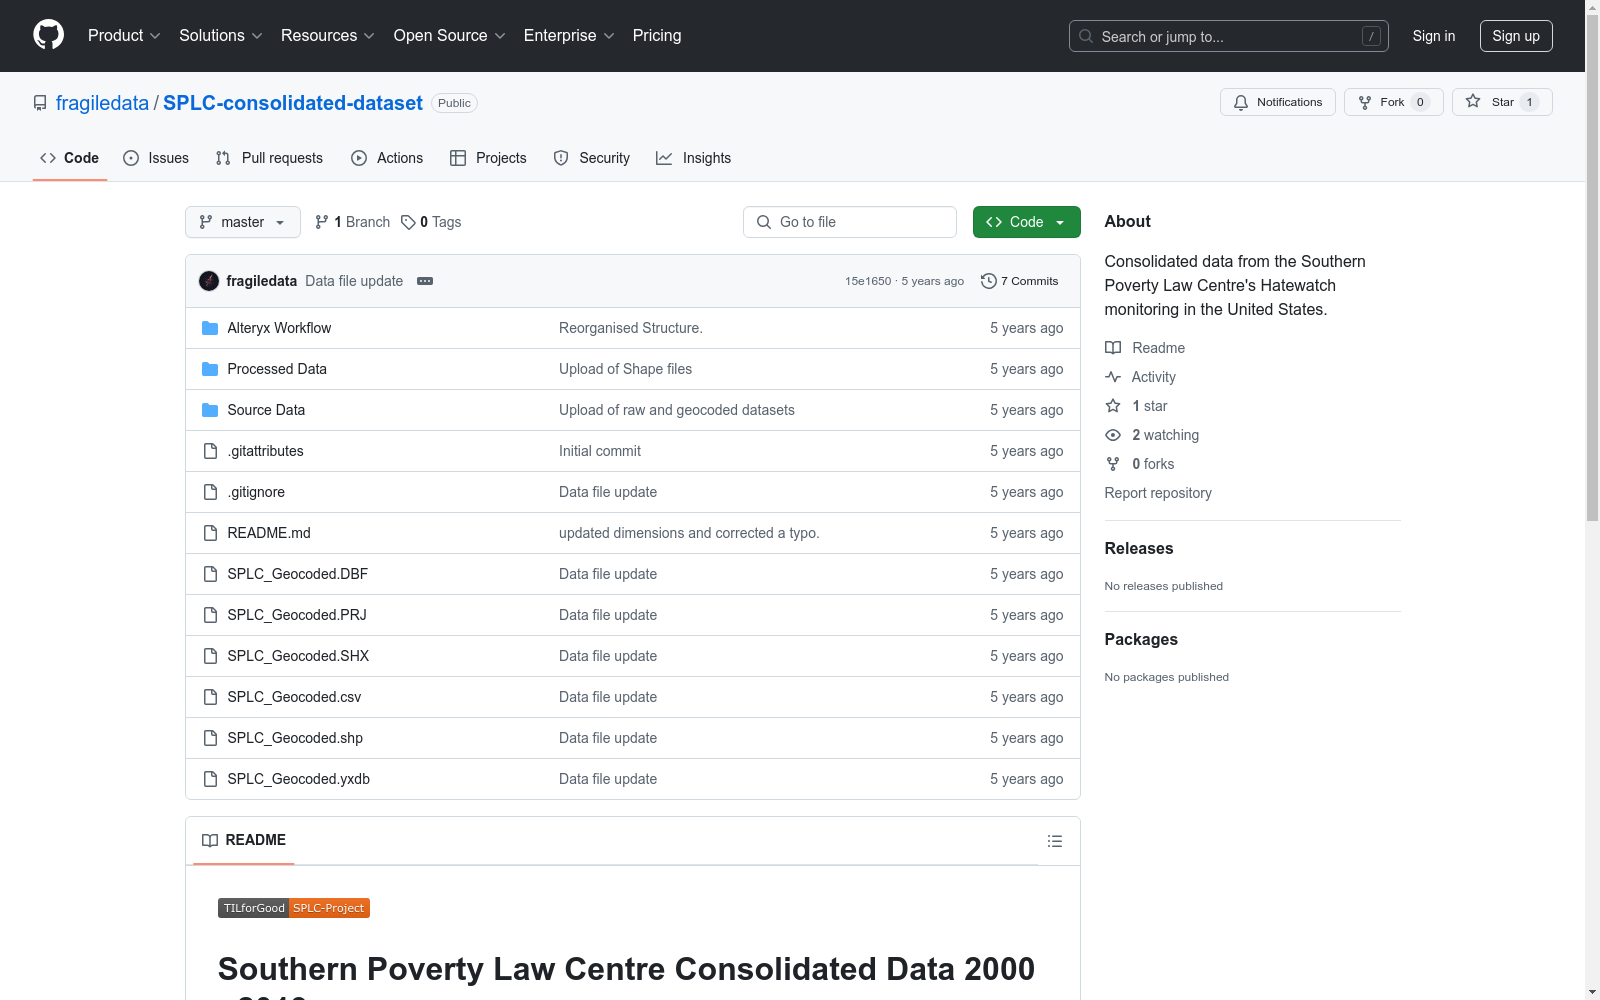Viewport: 1600px width, 1000px height.
Task: Open the Packages heading link
Action: [1141, 639]
